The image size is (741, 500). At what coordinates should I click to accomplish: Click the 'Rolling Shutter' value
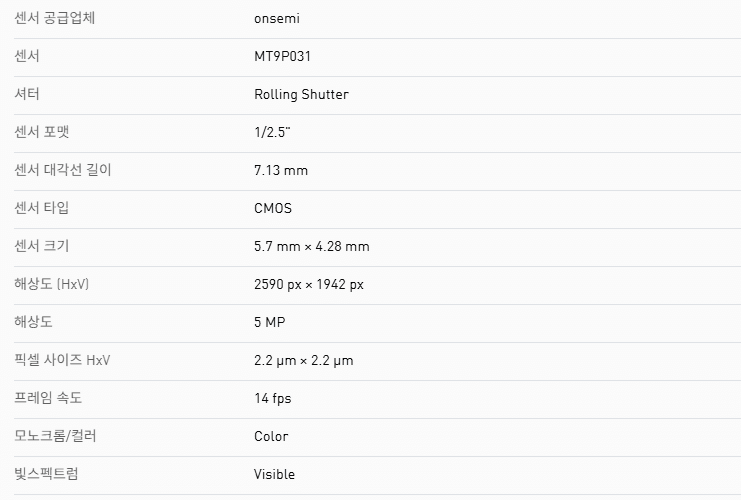tap(301, 94)
